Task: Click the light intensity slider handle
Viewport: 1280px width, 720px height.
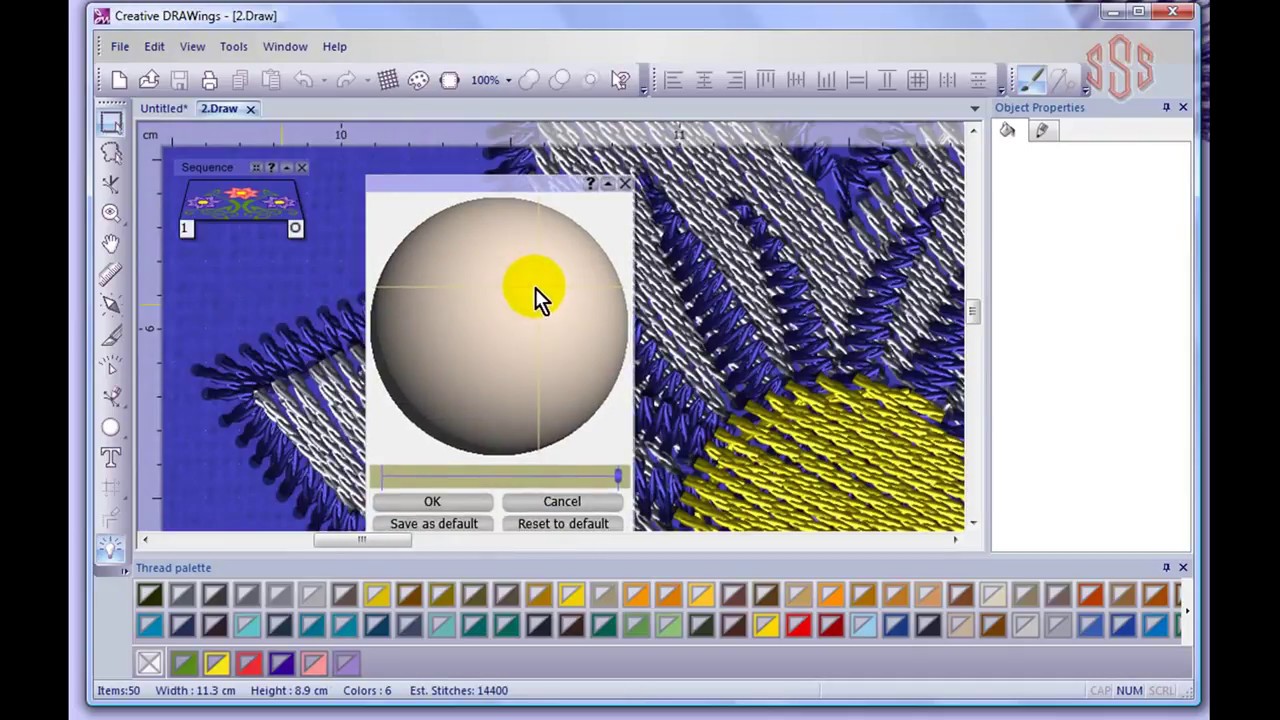Action: (618, 477)
